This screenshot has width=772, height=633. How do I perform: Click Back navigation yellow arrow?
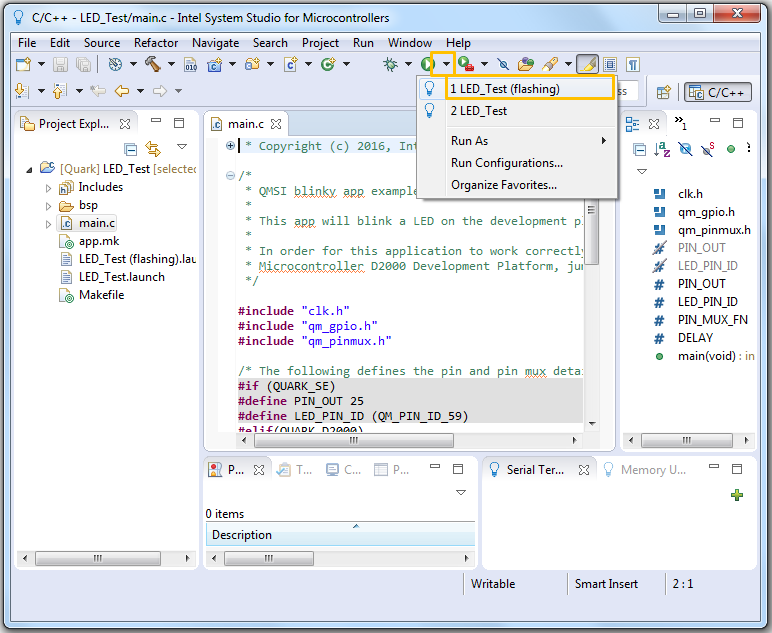pyautogui.click(x=122, y=91)
